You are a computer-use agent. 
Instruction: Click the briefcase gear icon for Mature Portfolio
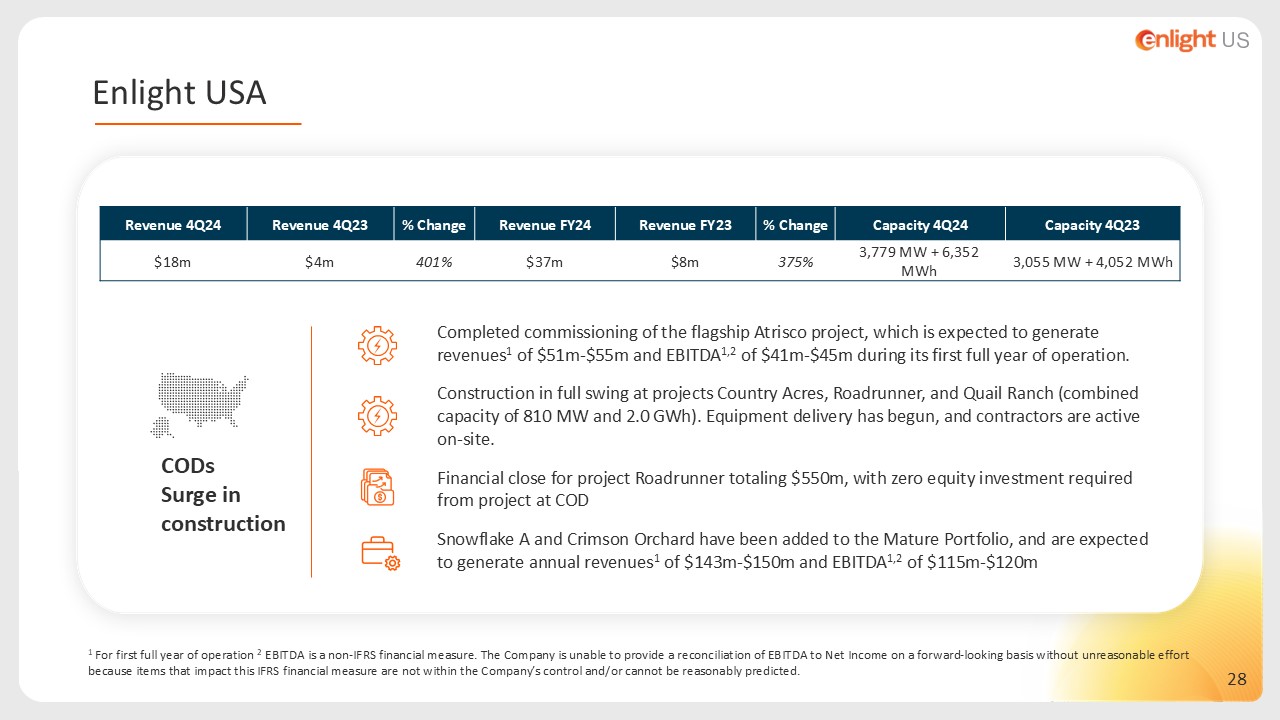380,553
